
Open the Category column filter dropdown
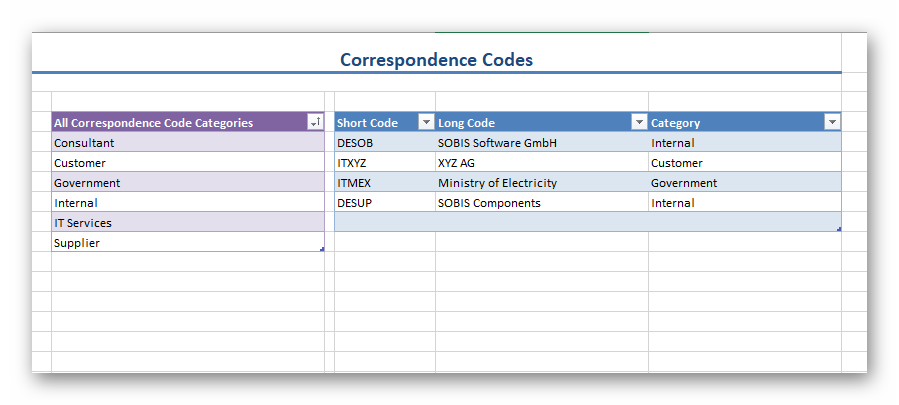(x=831, y=122)
